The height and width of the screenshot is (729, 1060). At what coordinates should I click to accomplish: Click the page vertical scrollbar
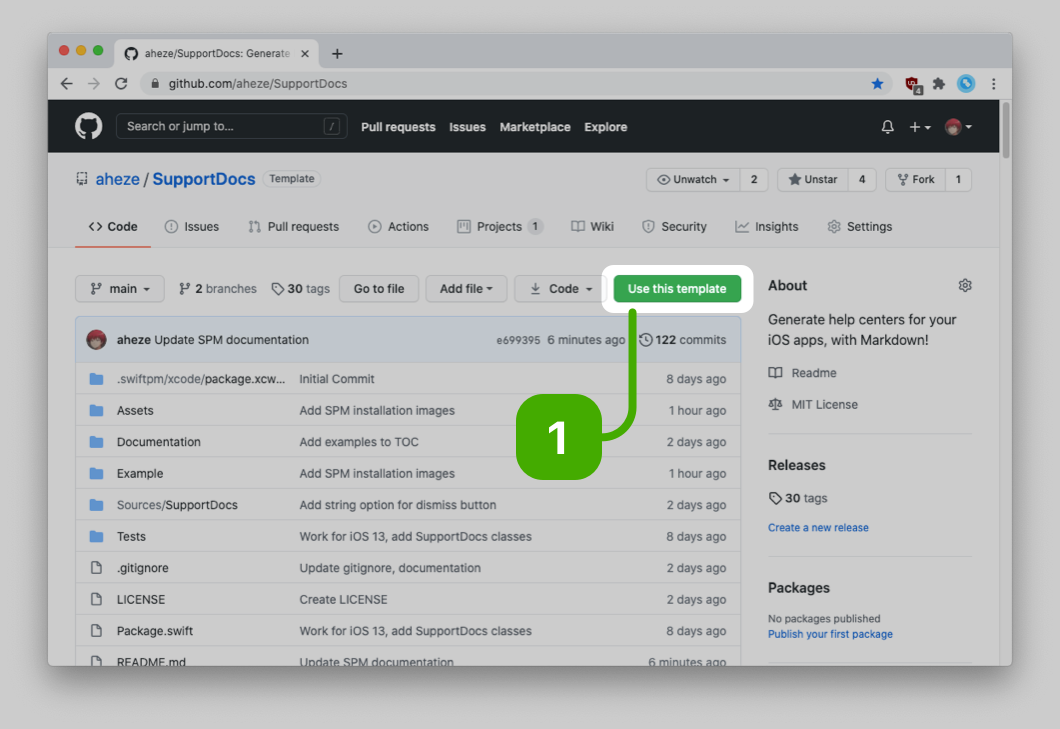[1006, 129]
